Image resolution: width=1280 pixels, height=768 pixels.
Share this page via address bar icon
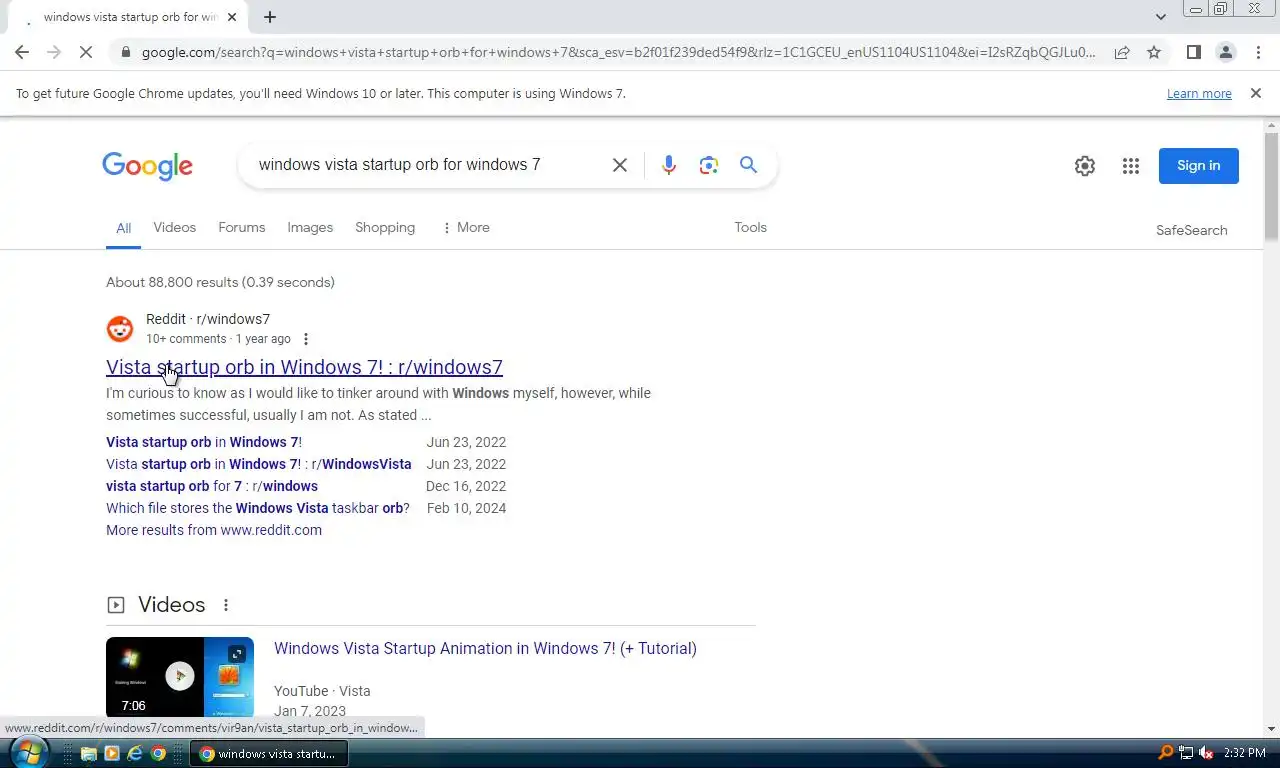pyautogui.click(x=1122, y=52)
